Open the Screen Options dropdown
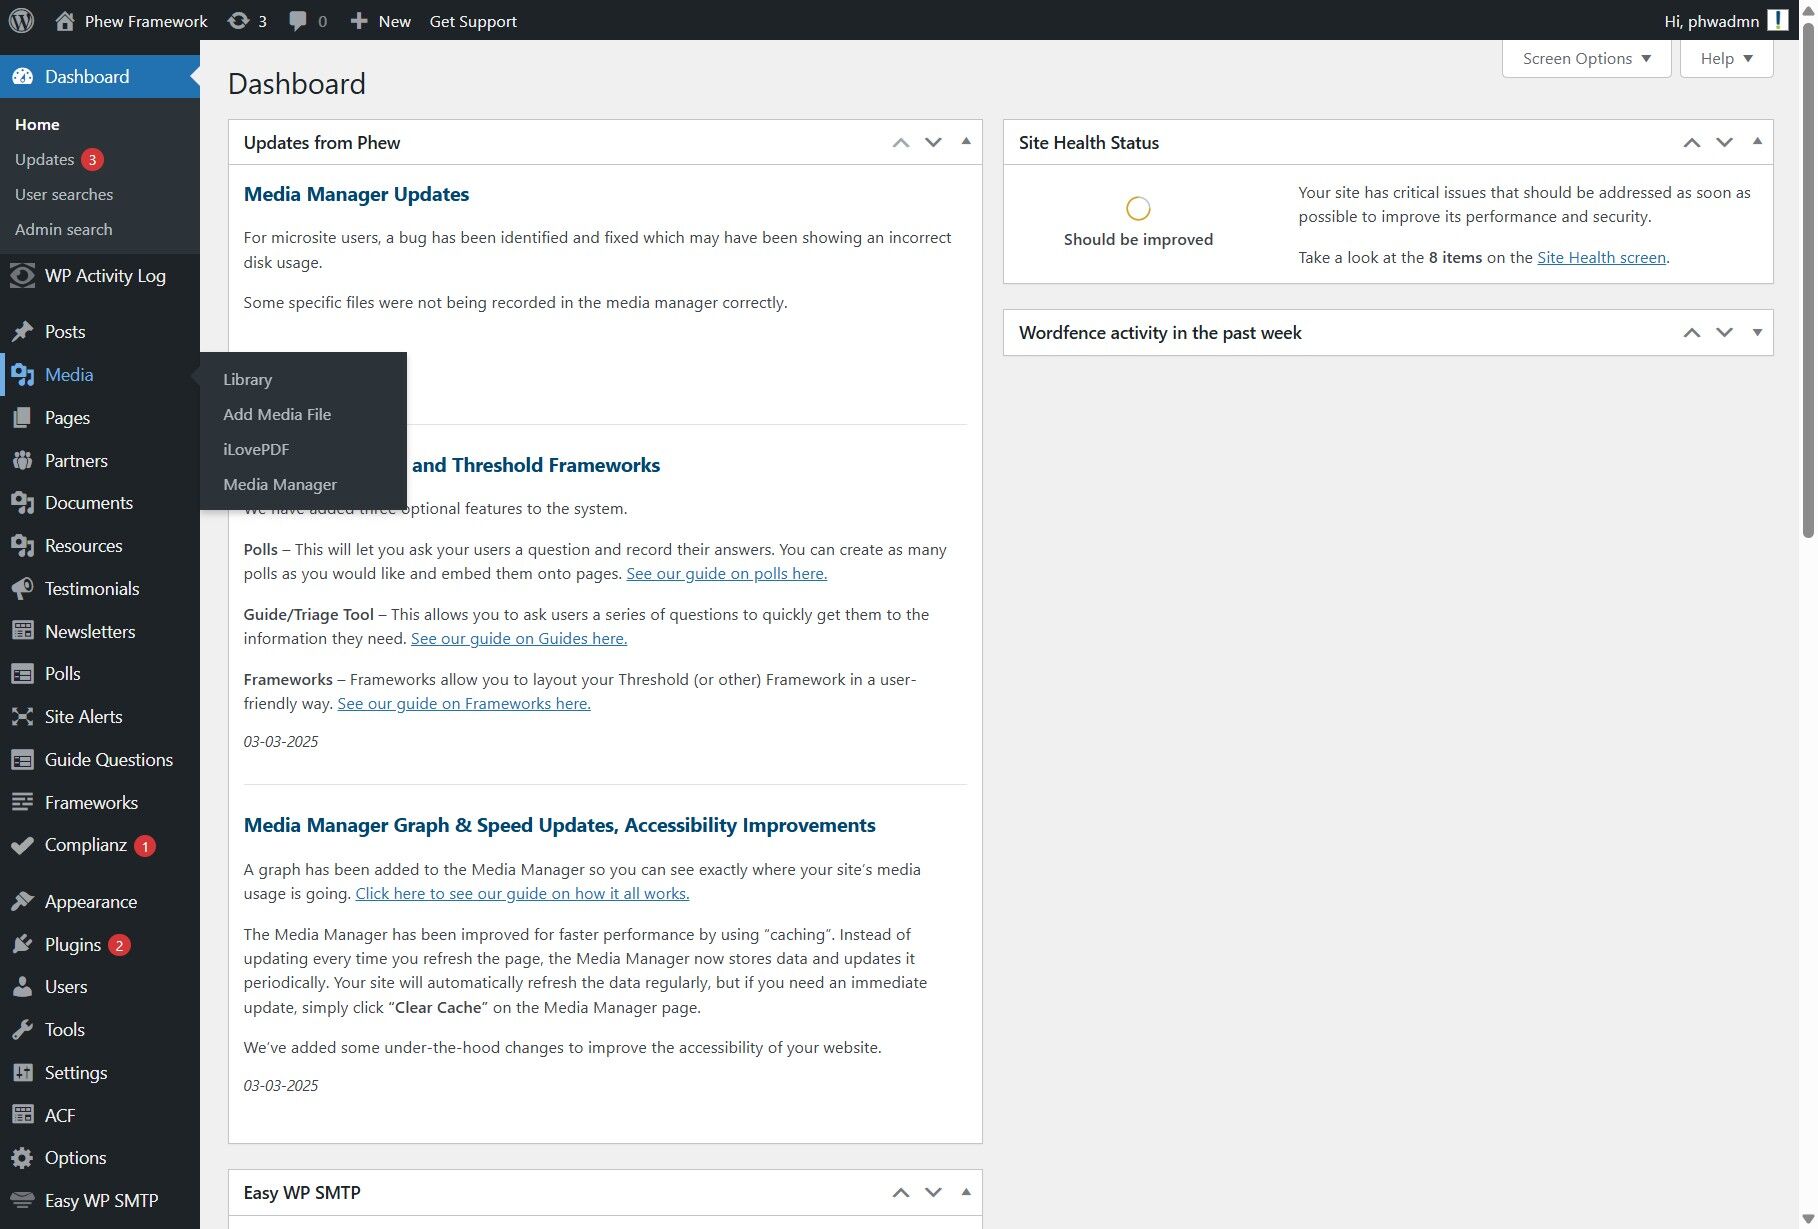The height and width of the screenshot is (1229, 1818). (1586, 58)
